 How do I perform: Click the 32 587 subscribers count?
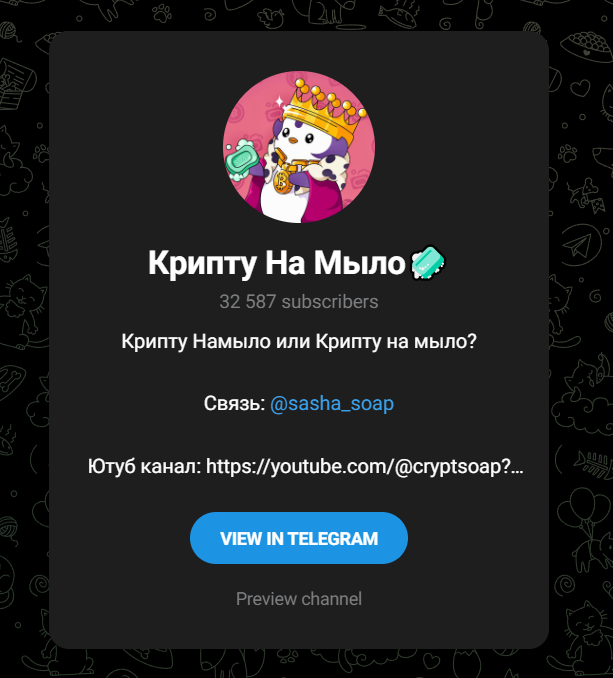pos(299,301)
